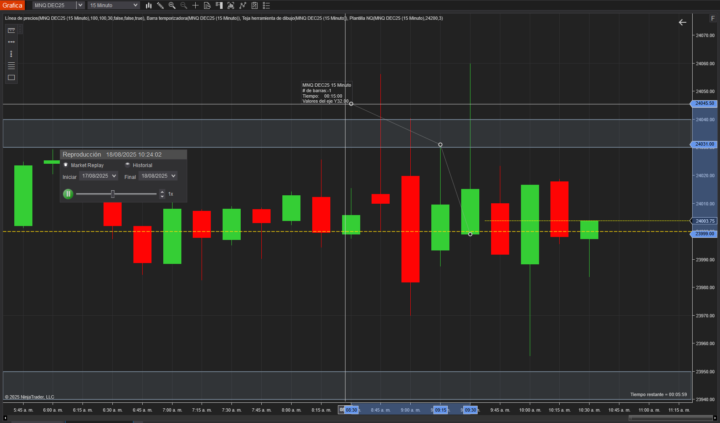
Task: Select the Market Replay radio button
Action: [x=66, y=165]
